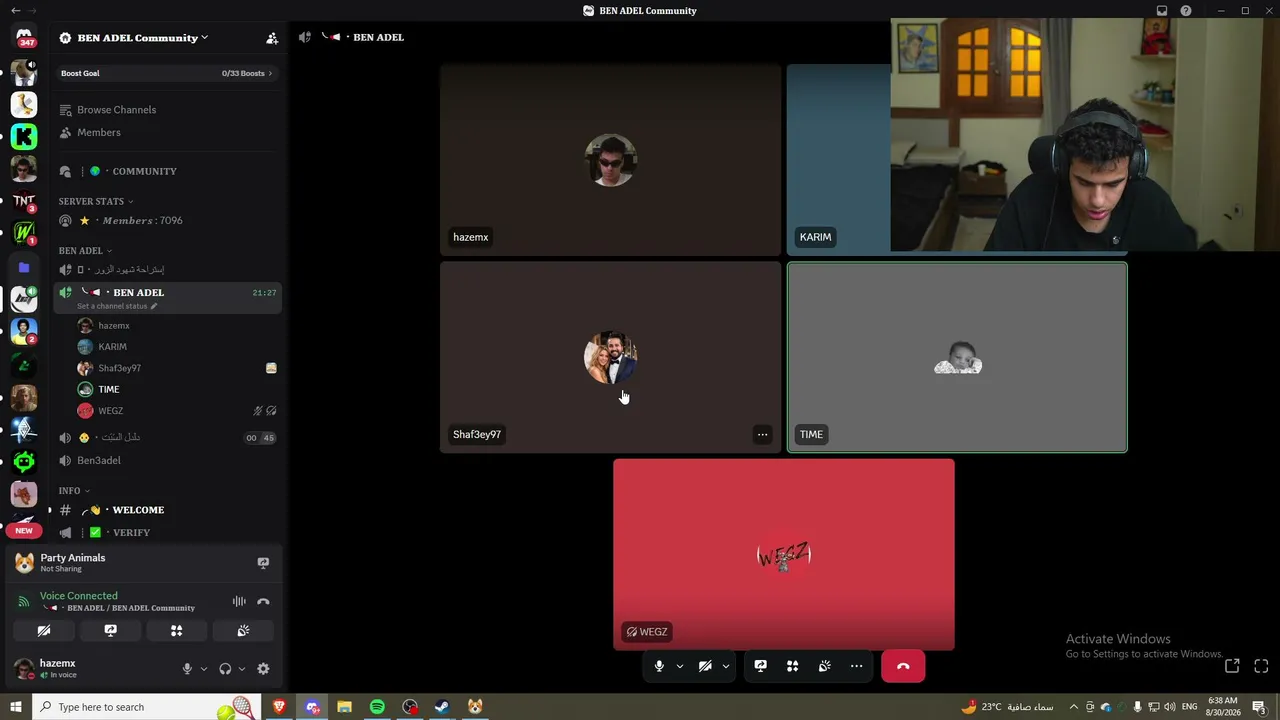1280x720 pixels.
Task: Click the speaker icon beside BEN ADEL header
Action: pos(305,37)
